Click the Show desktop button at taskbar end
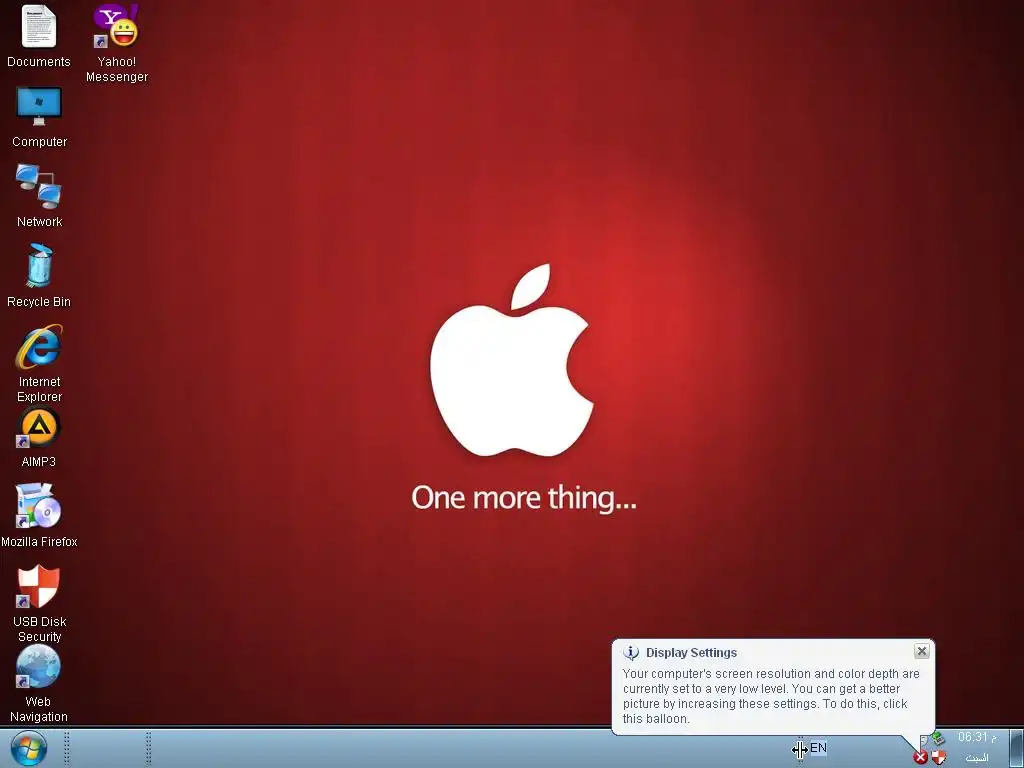 [x=1016, y=748]
